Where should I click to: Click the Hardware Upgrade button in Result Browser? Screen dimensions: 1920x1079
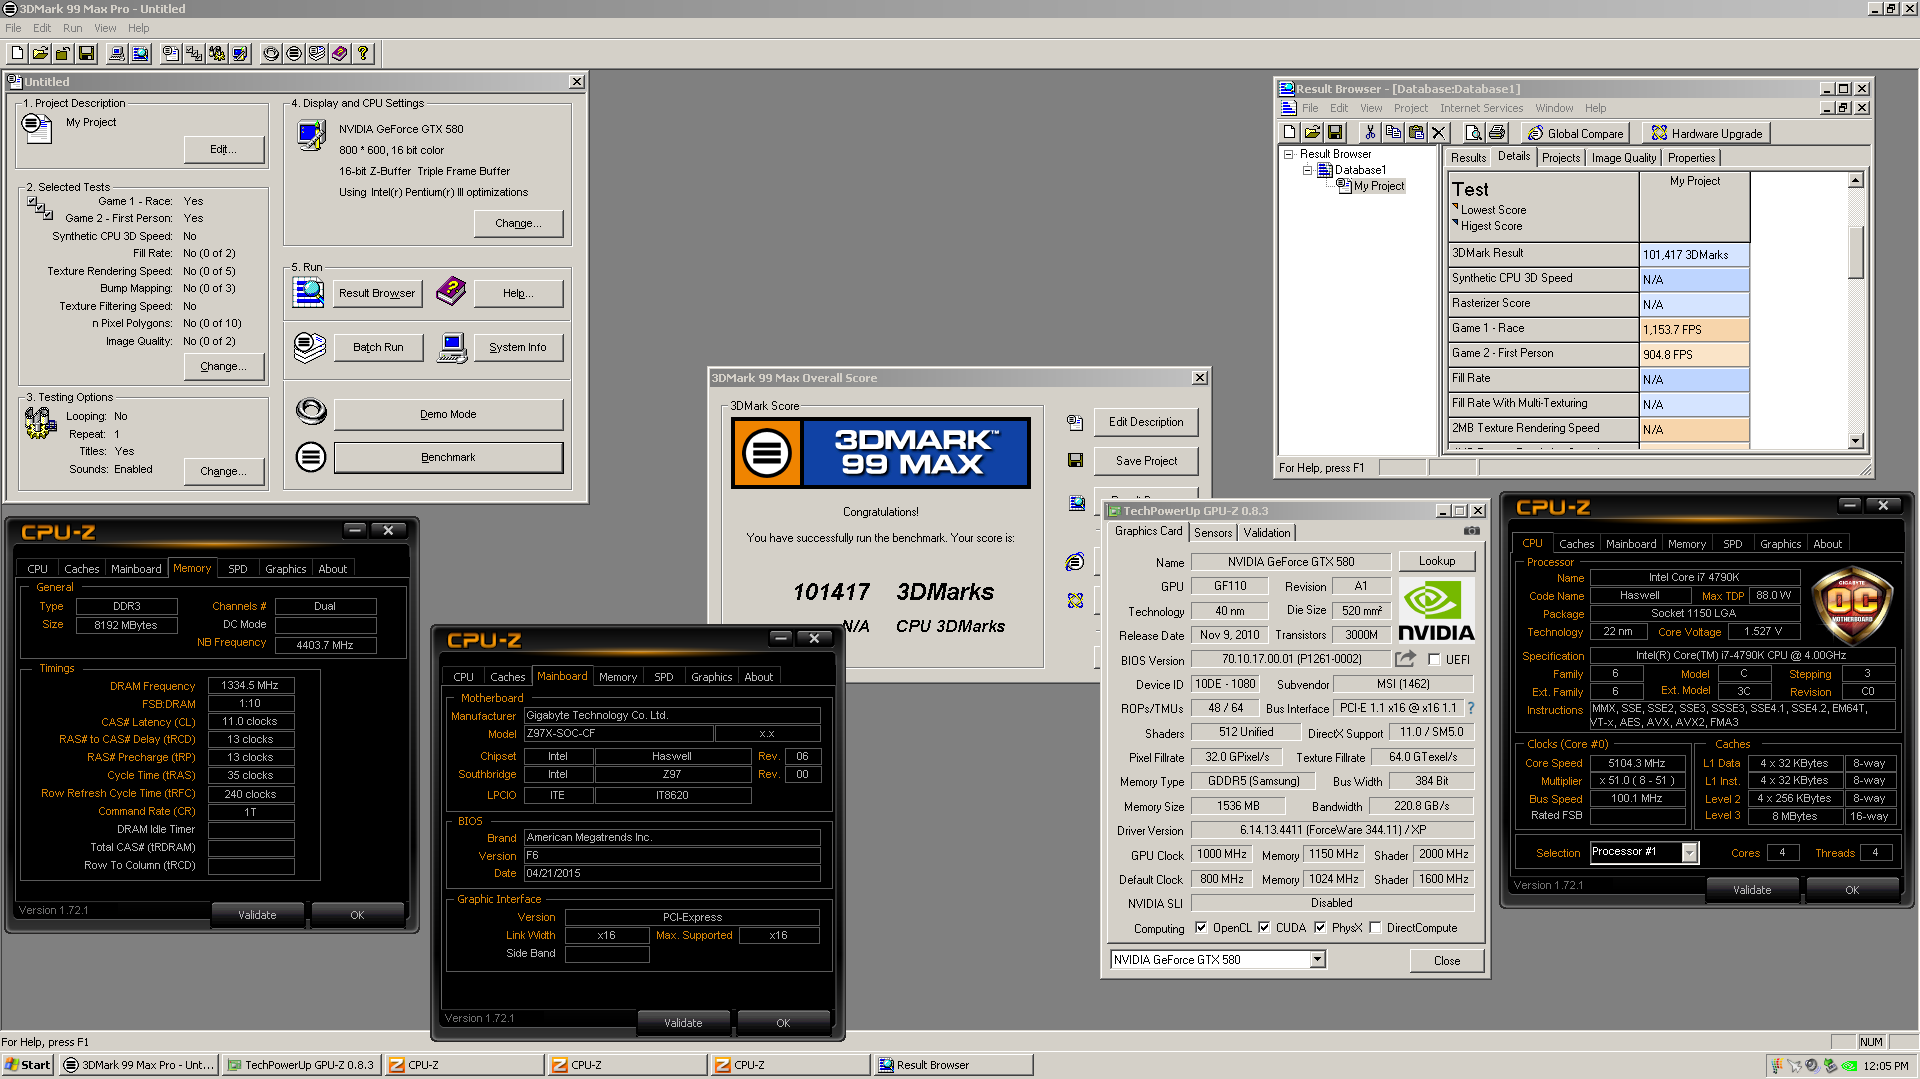(x=1706, y=133)
